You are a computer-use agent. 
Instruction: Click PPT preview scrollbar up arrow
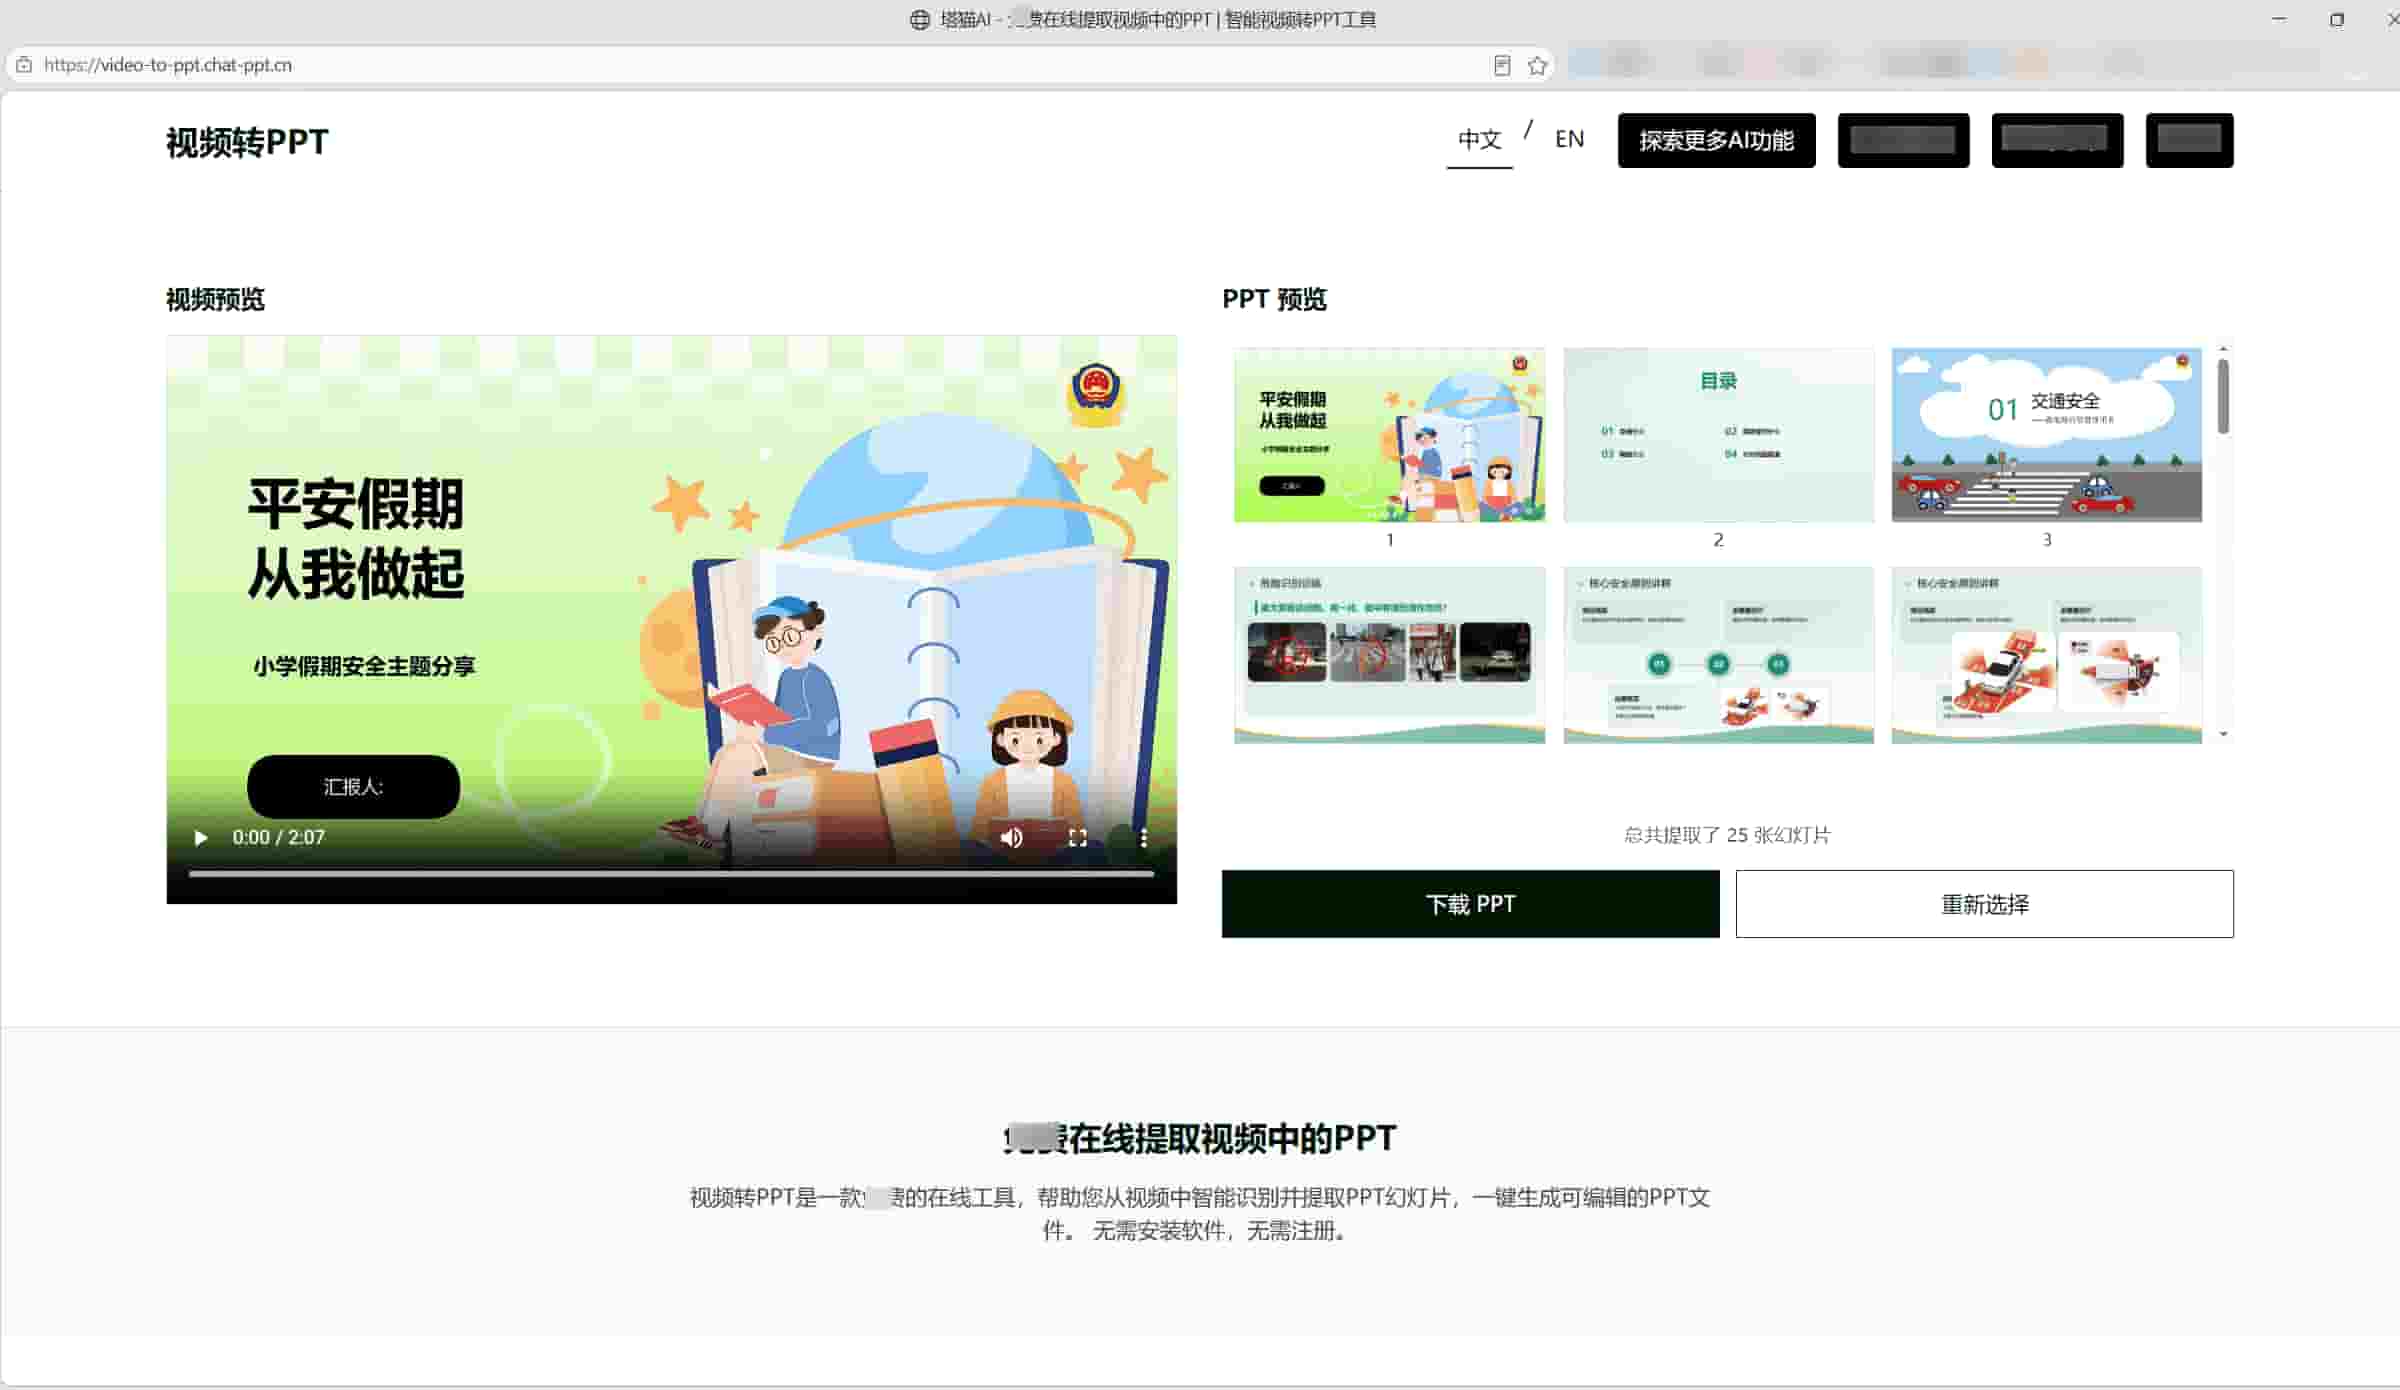[2223, 349]
